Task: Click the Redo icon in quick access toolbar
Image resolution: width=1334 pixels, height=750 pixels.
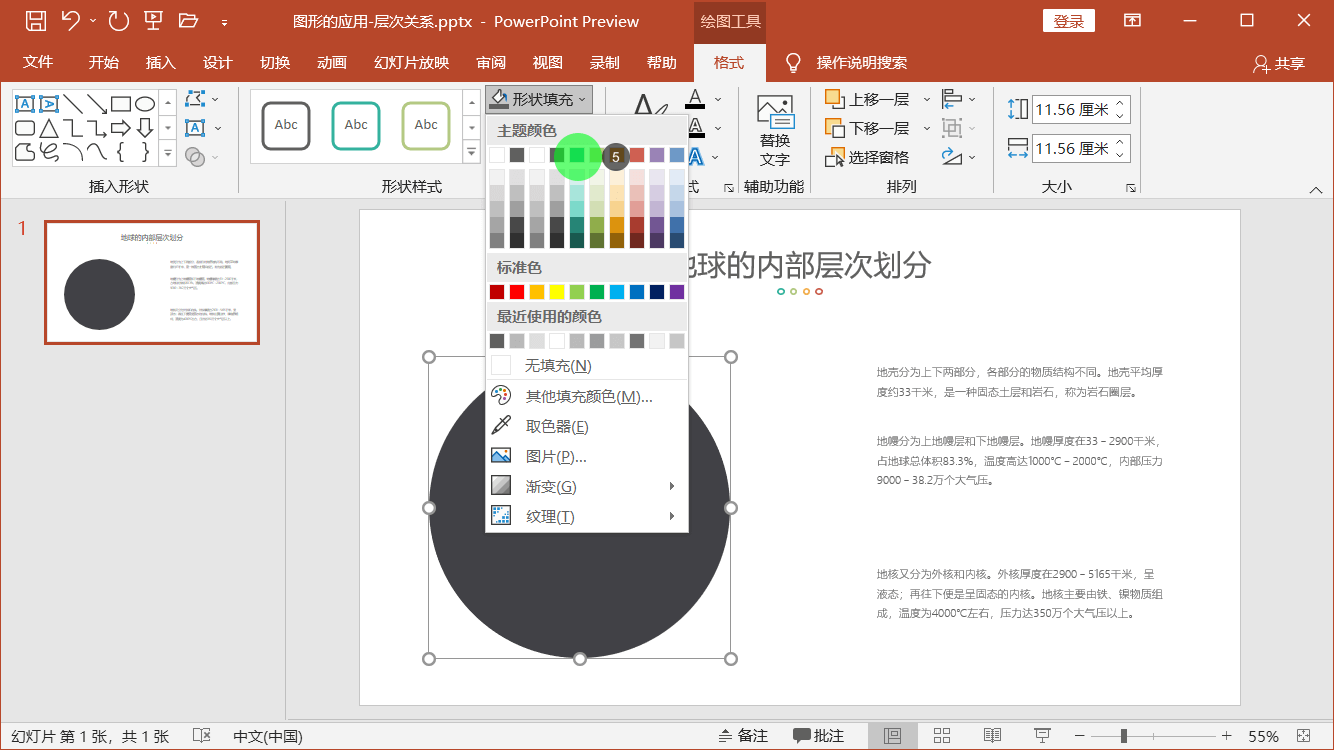Action: tap(118, 20)
